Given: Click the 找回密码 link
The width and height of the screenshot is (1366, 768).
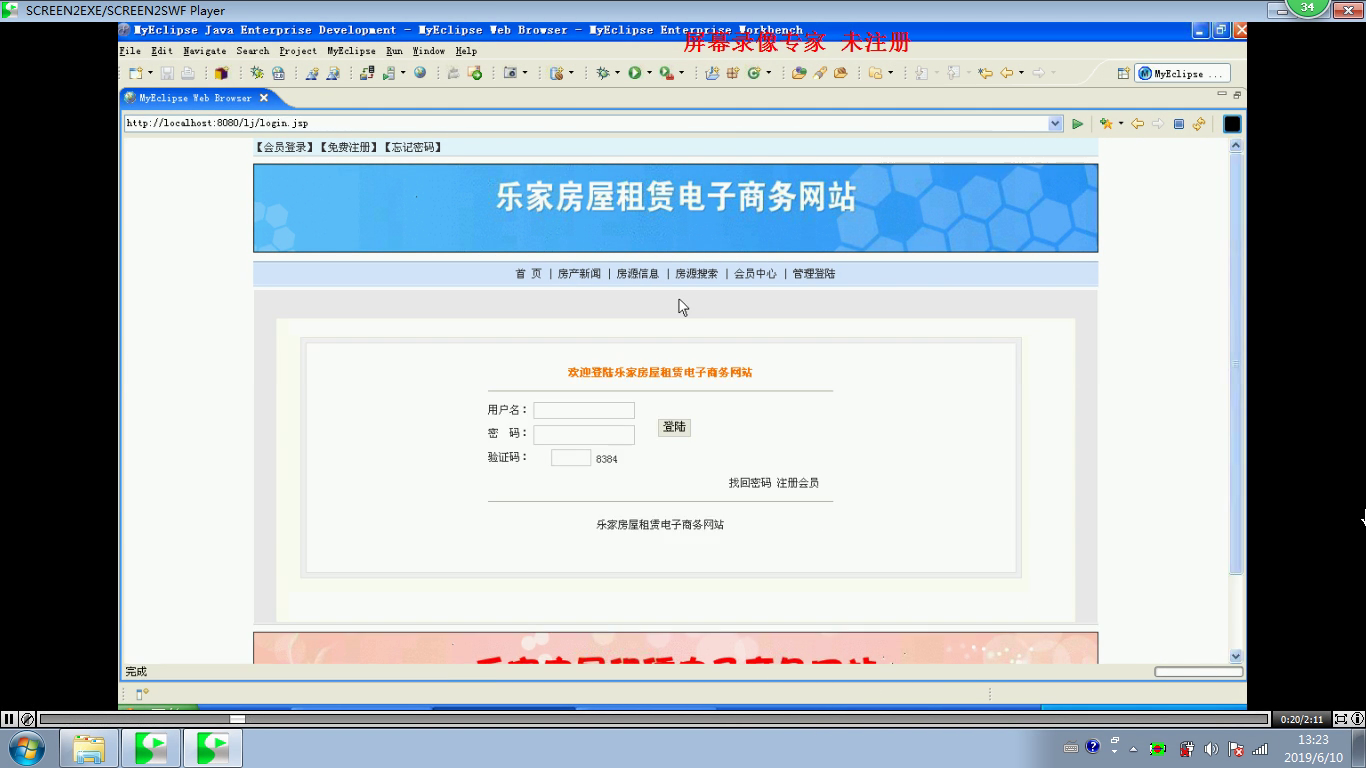Looking at the screenshot, I should click(x=750, y=483).
